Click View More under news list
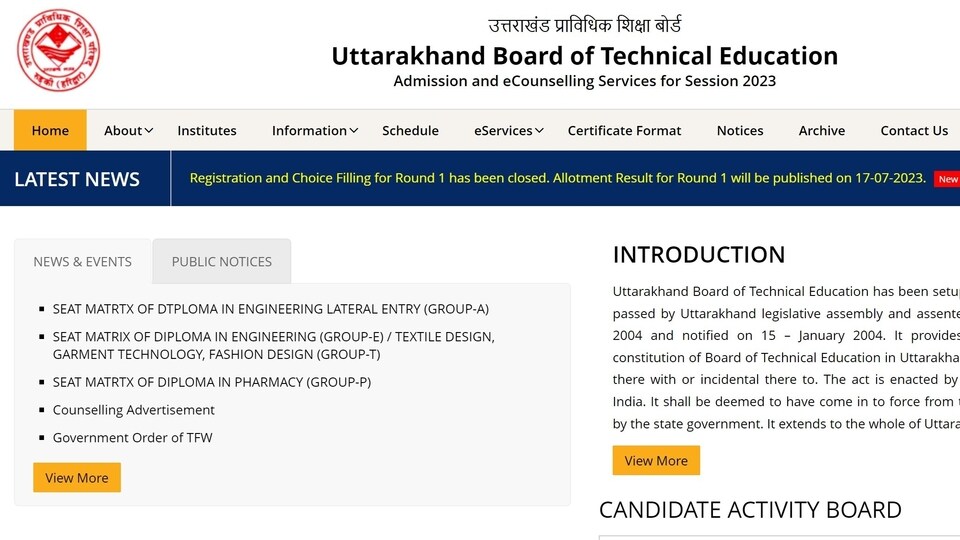 [77, 478]
